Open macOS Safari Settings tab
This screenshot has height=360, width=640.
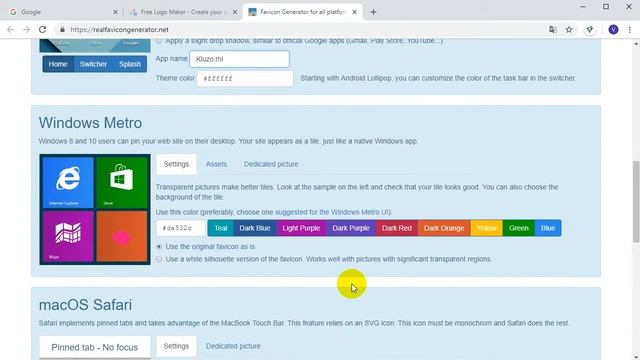click(176, 346)
